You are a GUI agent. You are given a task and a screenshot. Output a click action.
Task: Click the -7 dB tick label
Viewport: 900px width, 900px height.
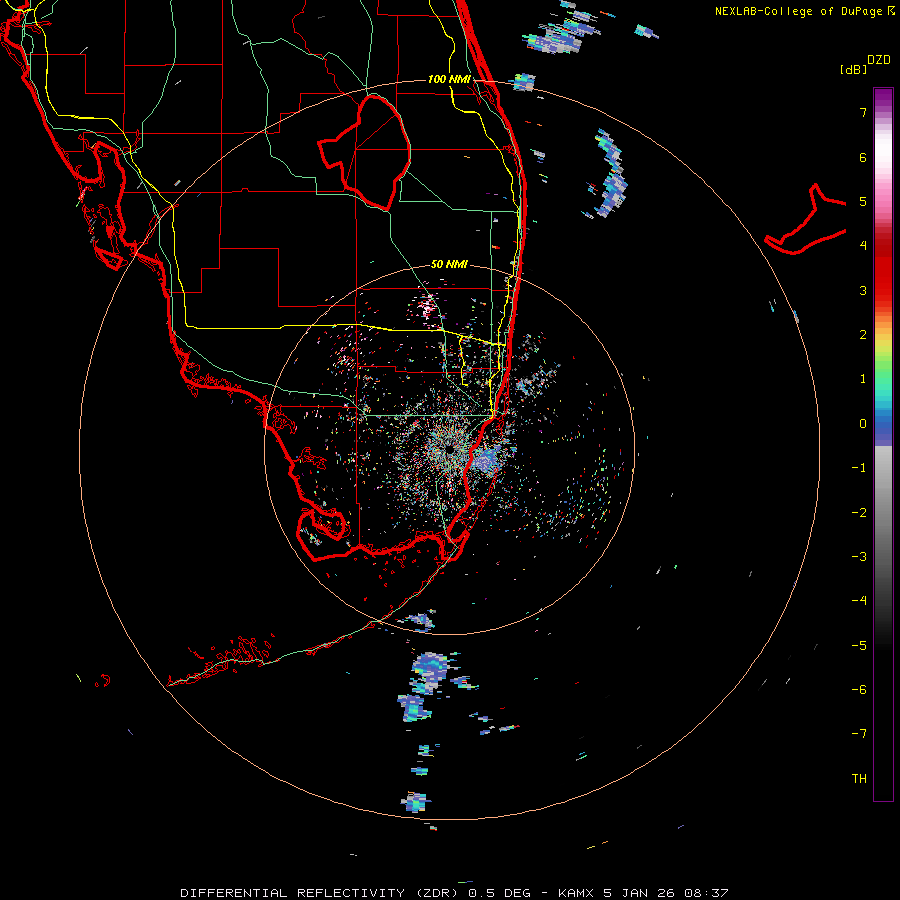pyautogui.click(x=859, y=734)
